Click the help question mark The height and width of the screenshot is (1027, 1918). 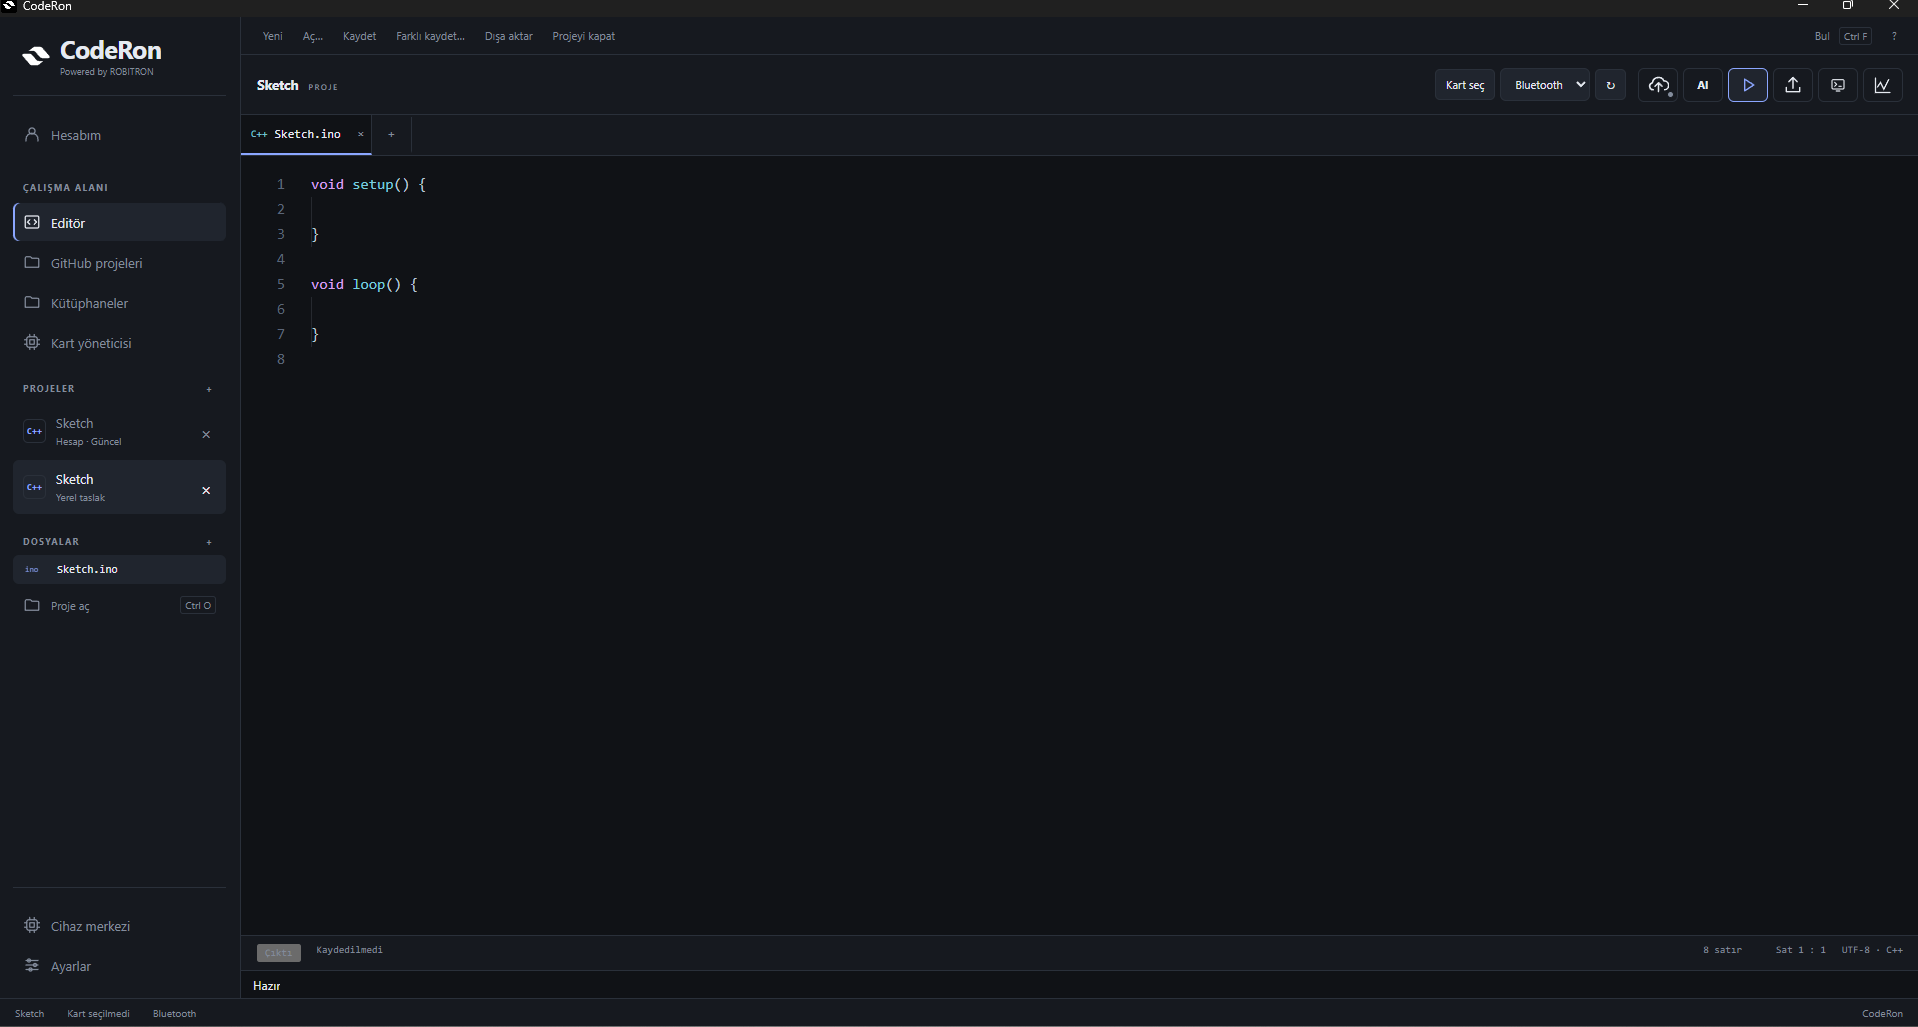[1893, 36]
